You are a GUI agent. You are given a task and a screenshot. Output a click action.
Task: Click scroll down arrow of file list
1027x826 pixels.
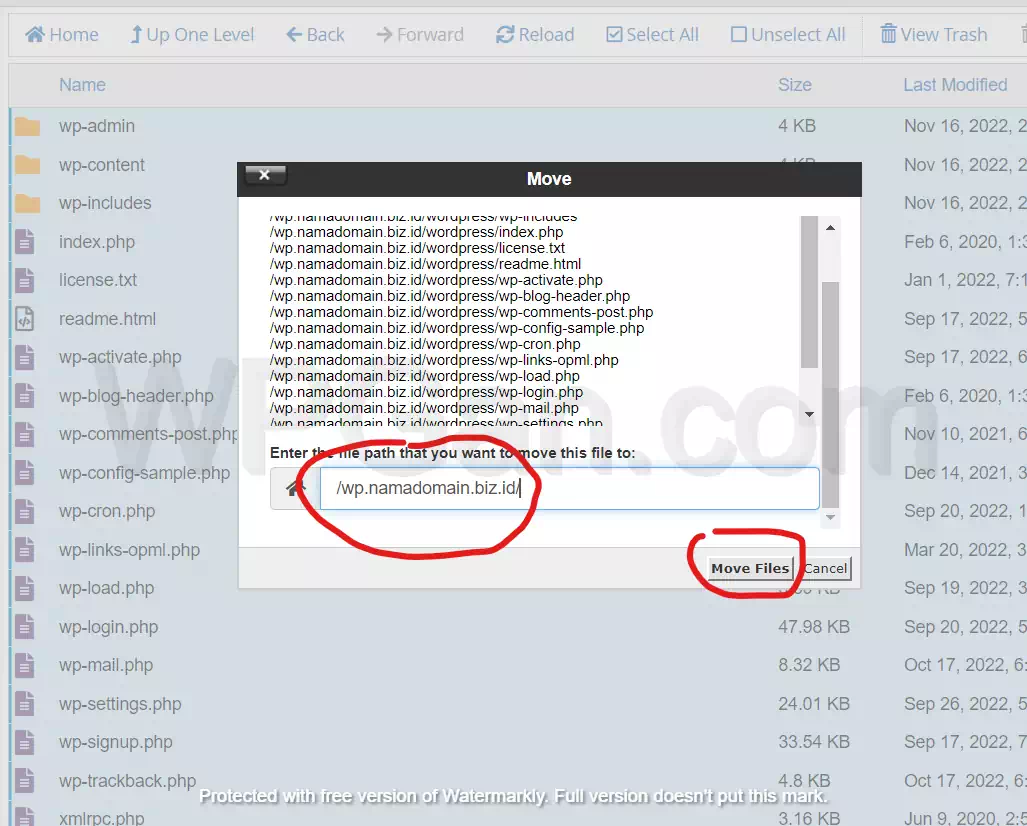810,414
